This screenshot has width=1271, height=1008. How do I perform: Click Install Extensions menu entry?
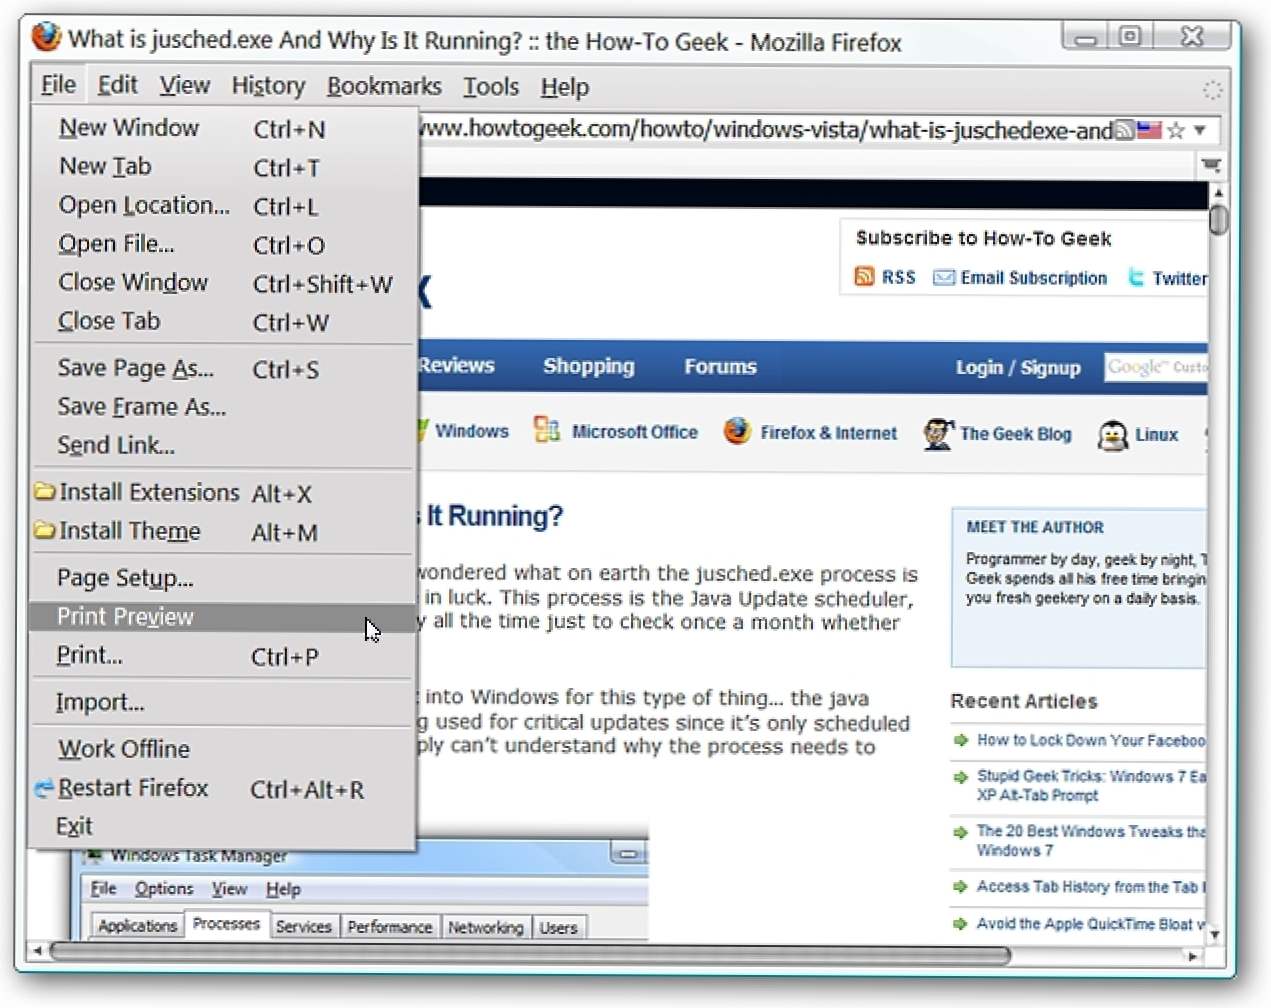click(x=149, y=493)
